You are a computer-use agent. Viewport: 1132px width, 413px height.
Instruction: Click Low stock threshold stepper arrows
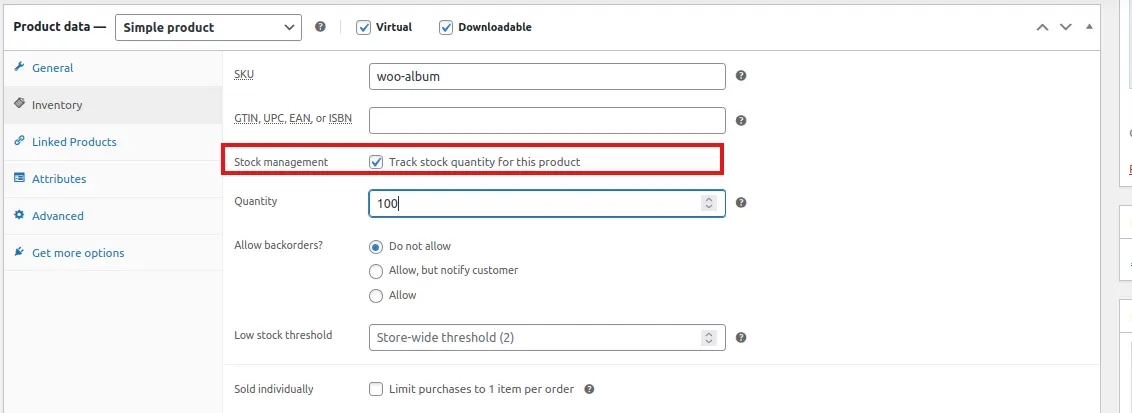pos(708,338)
